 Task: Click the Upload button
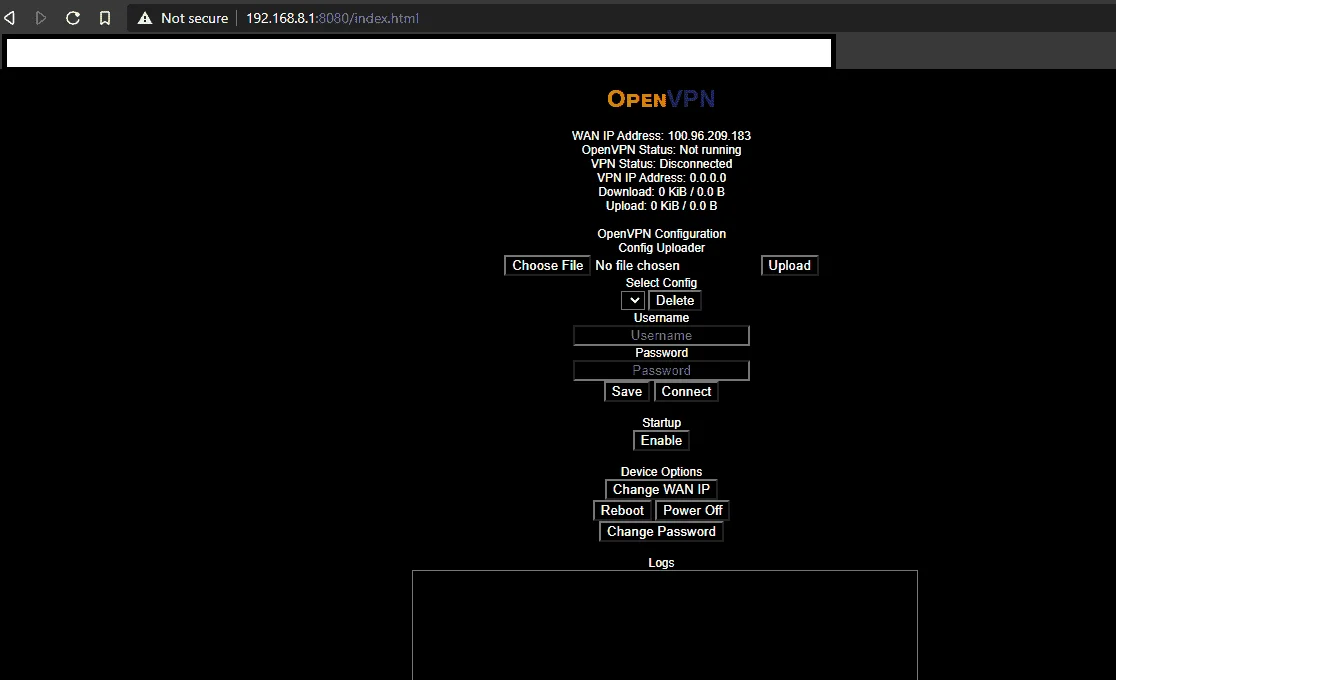click(789, 265)
